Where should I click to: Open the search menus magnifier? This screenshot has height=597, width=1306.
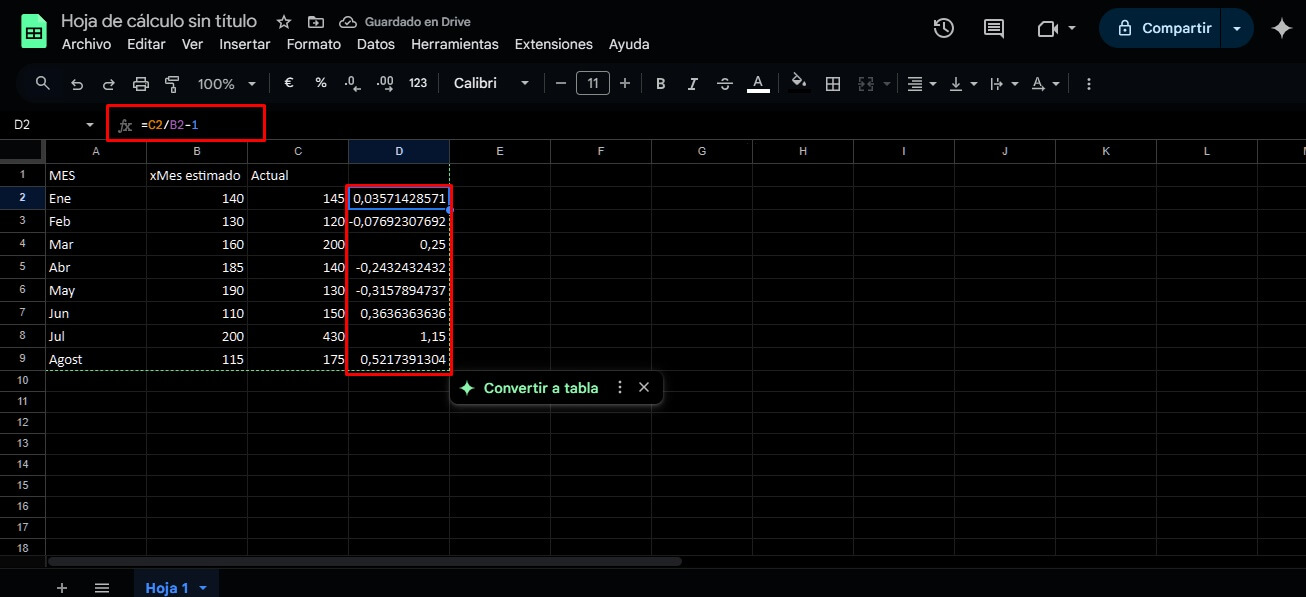(43, 84)
